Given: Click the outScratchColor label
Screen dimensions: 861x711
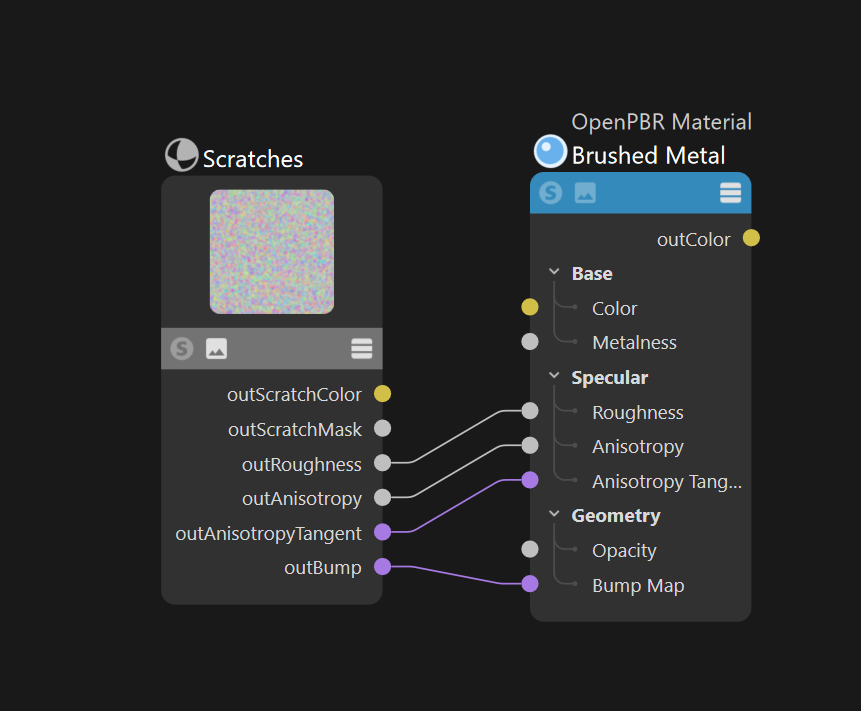Looking at the screenshot, I should 294,395.
